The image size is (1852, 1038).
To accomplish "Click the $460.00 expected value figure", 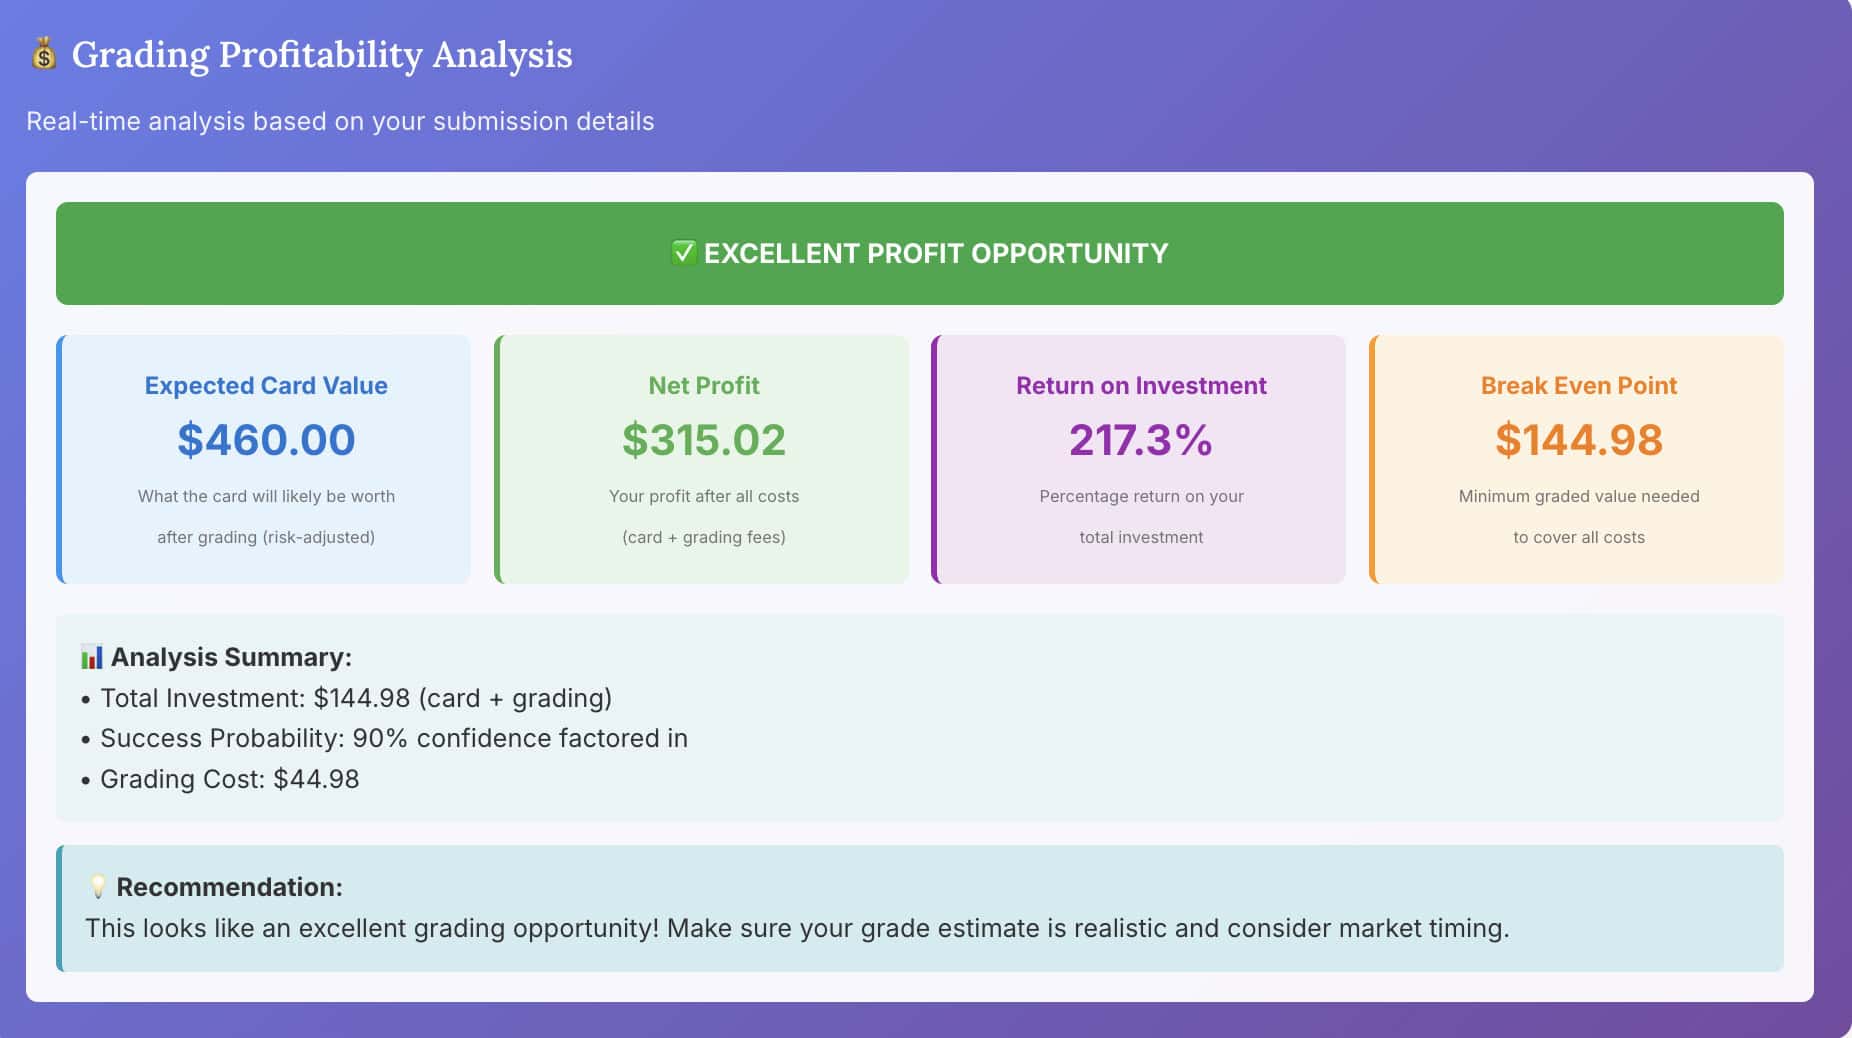I will [265, 439].
